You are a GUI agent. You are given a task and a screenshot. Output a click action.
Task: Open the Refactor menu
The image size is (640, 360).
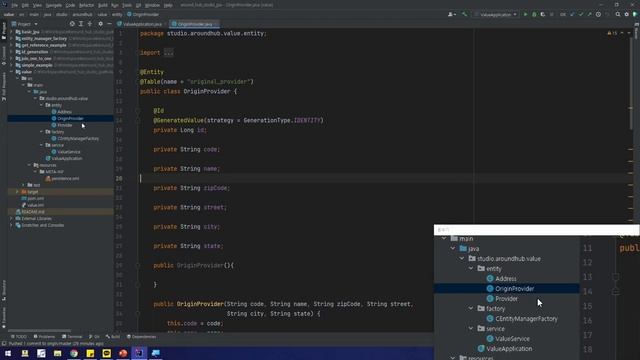pos(86,5)
